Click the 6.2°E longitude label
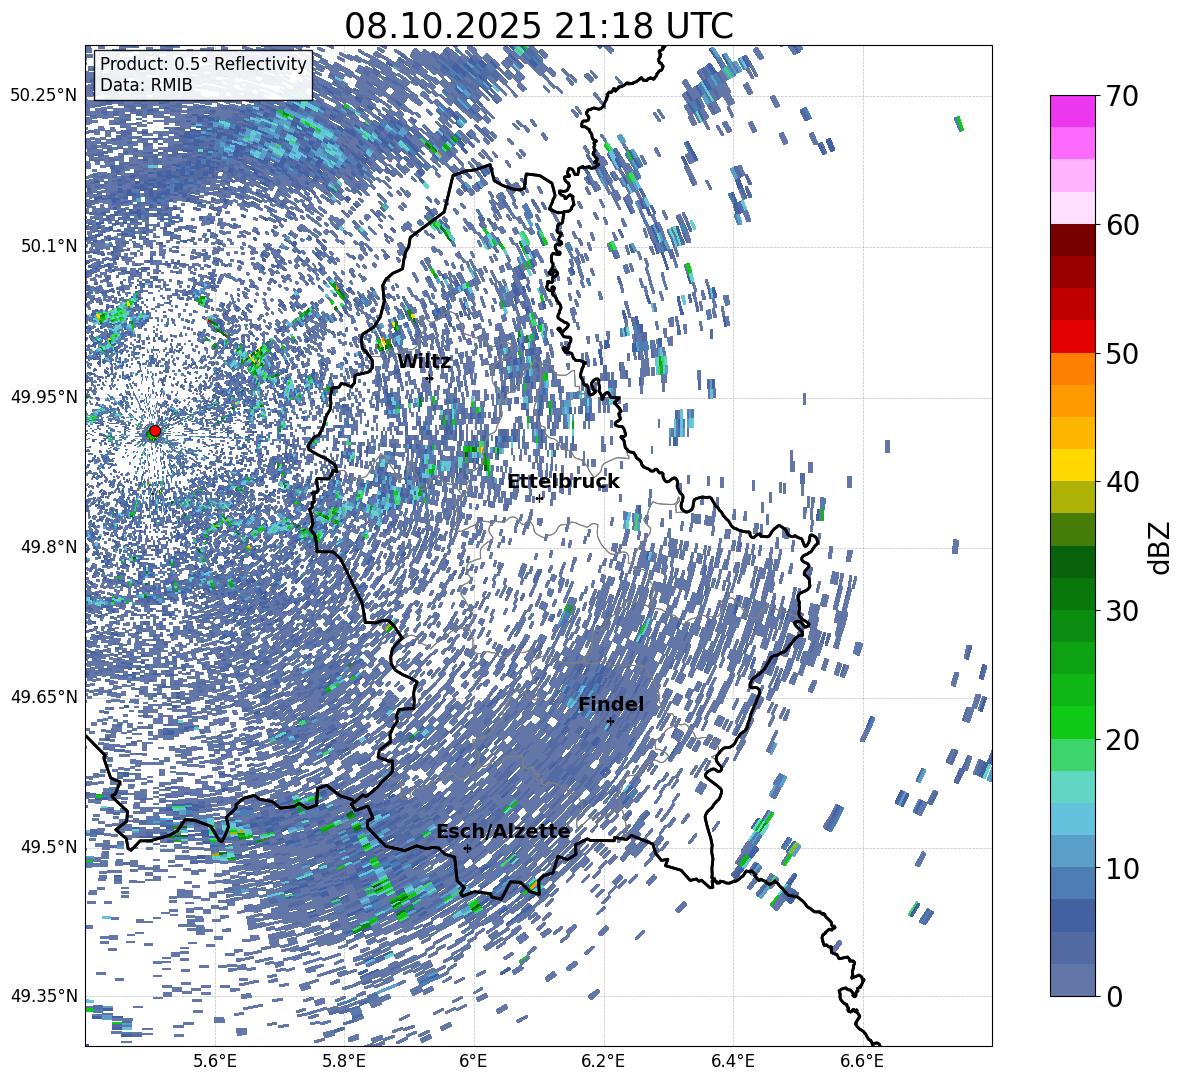The height and width of the screenshot is (1081, 1184). point(603,1061)
